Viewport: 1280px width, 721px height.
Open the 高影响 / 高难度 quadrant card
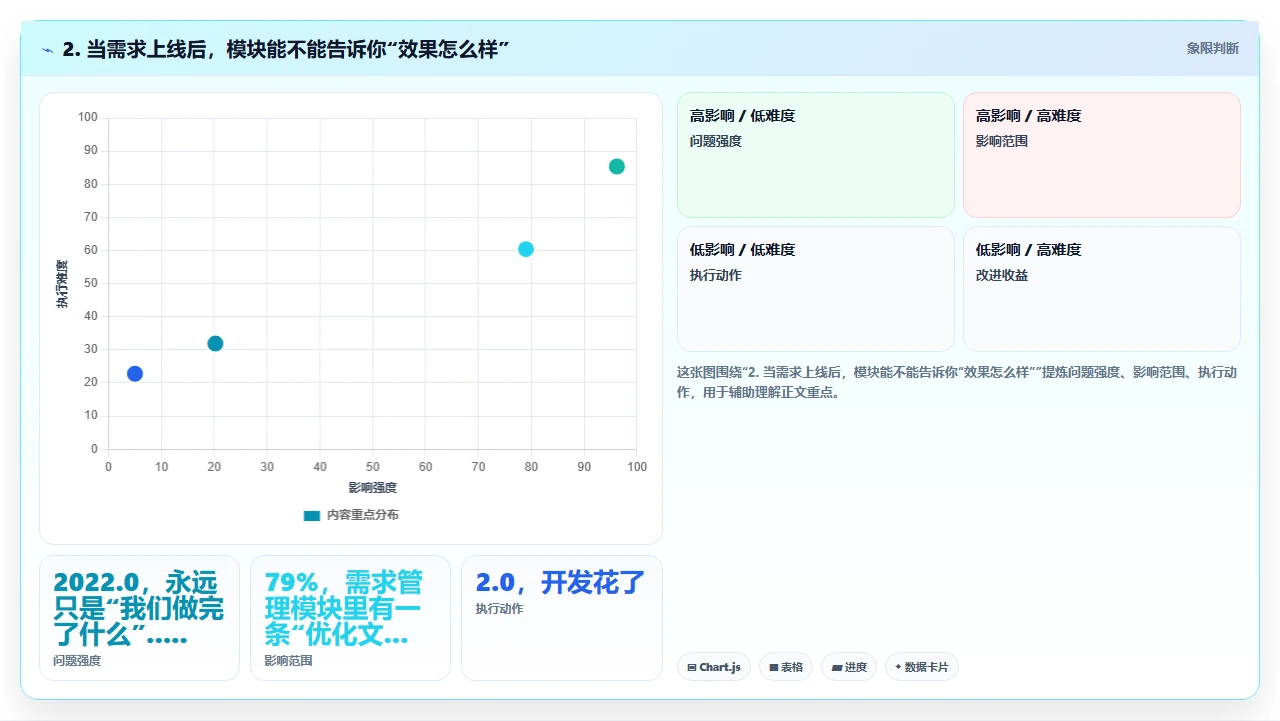pos(1102,155)
